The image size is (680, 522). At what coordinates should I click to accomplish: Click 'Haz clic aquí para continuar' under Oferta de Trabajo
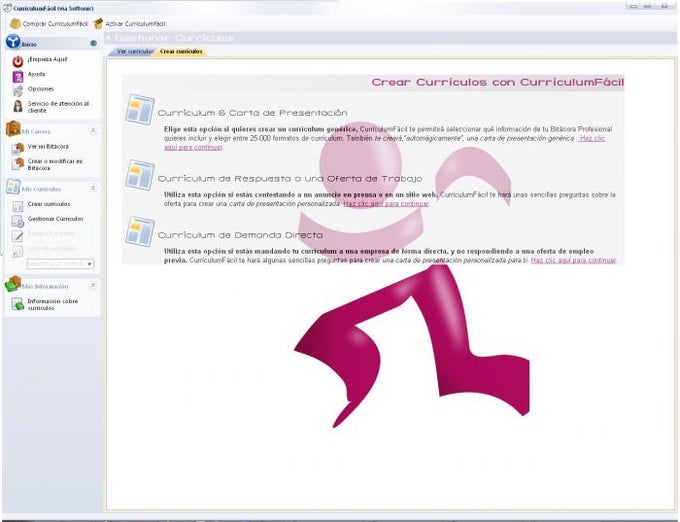386,204
